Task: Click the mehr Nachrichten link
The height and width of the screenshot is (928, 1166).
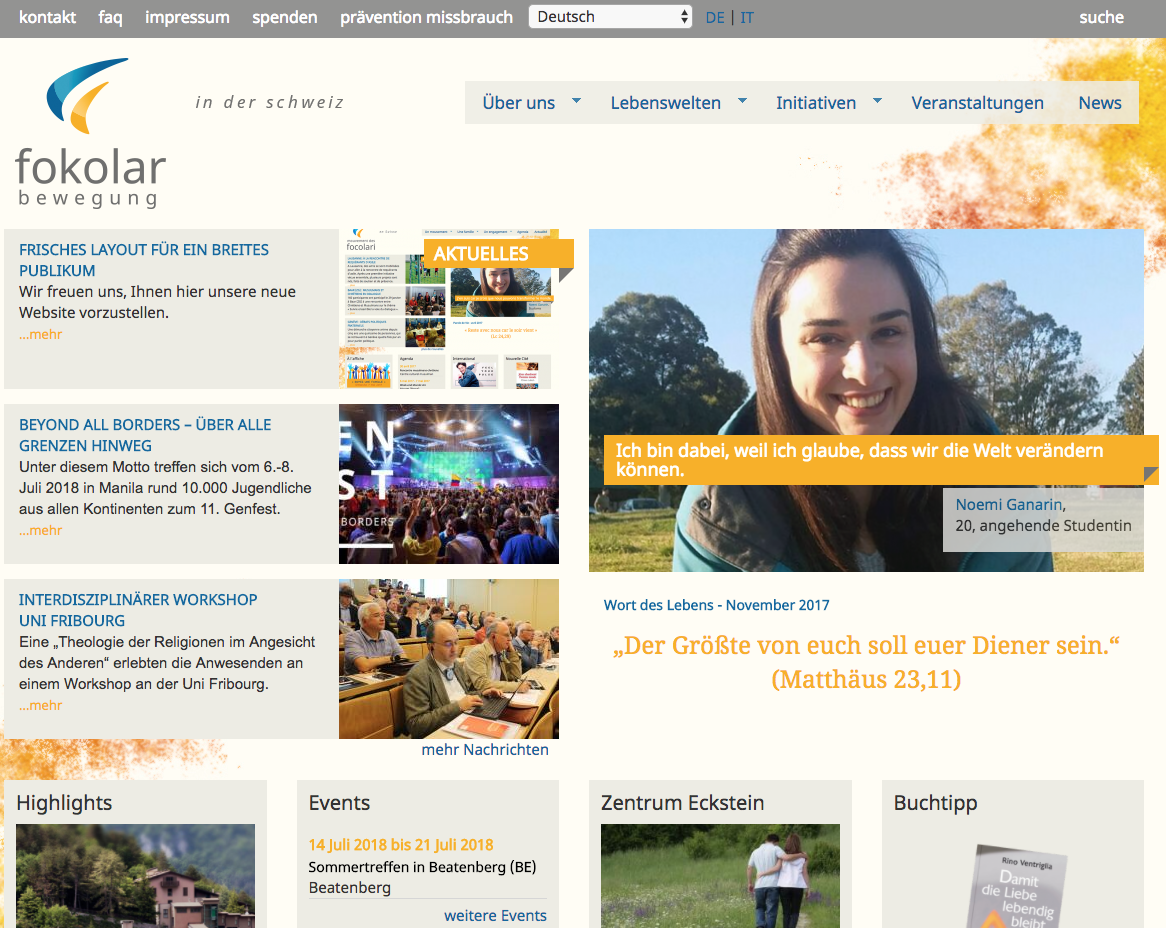Action: tap(485, 750)
